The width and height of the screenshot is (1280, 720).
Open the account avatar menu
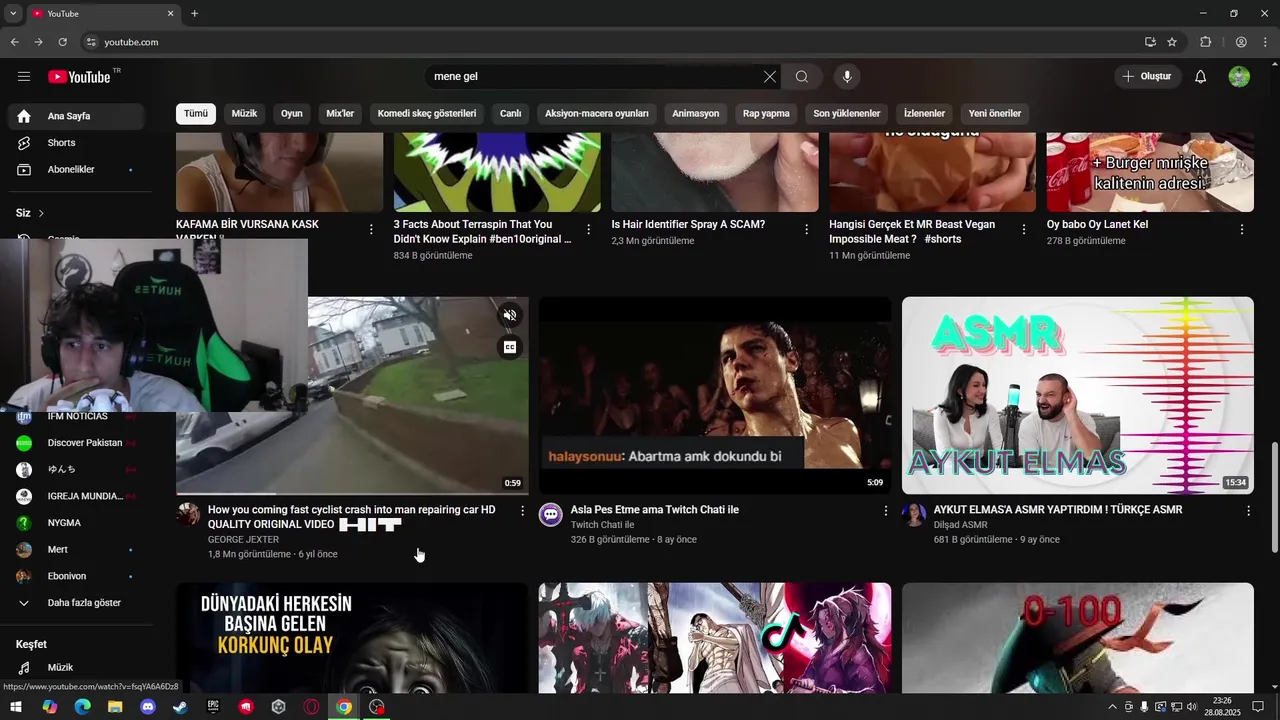coord(1239,77)
